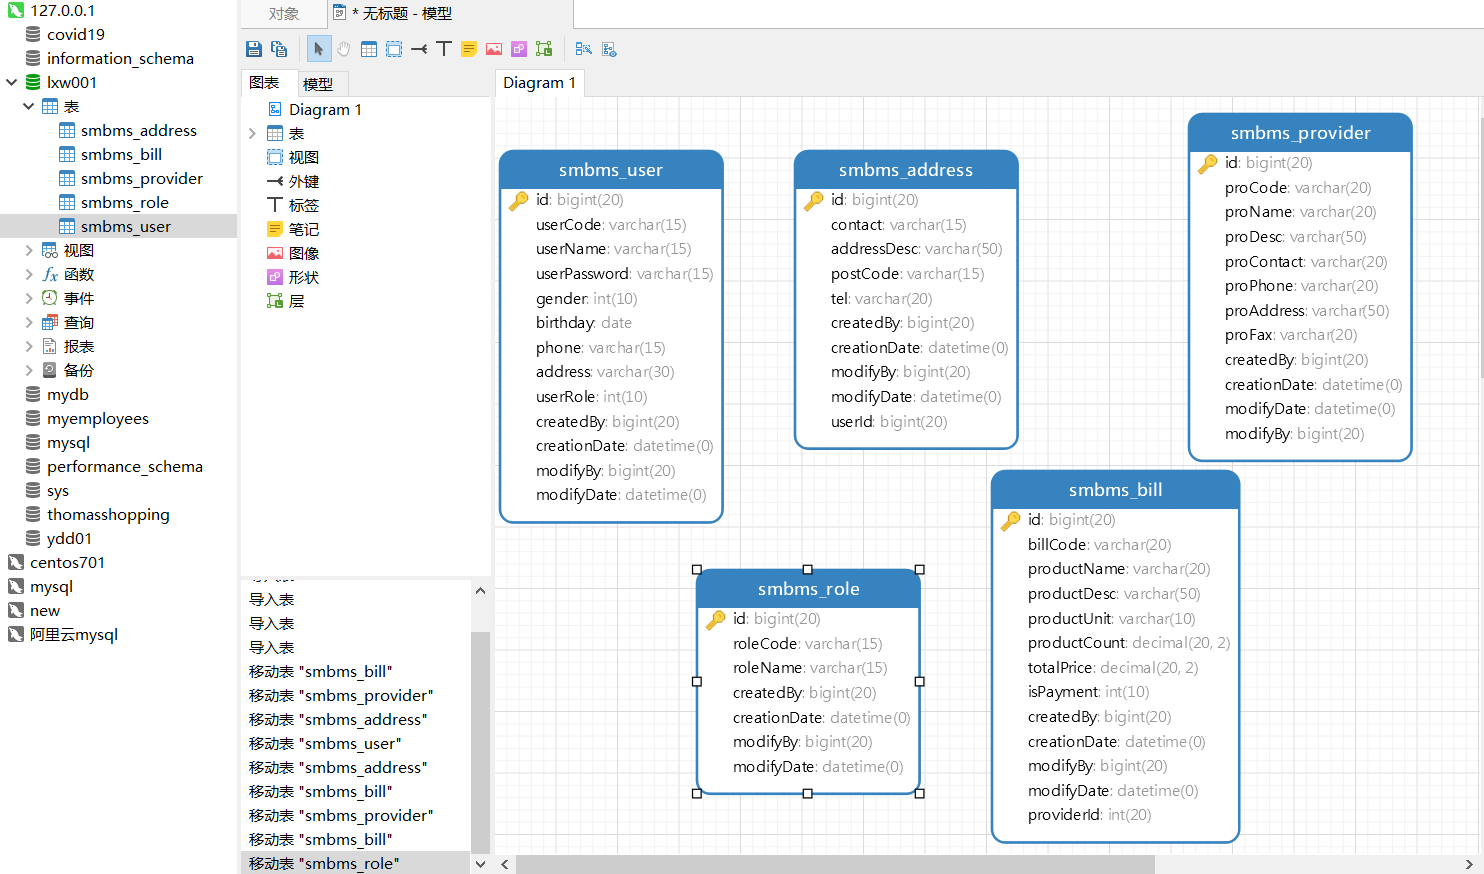Click the canvas horizontal scrollbar left arrow
Image resolution: width=1484 pixels, height=874 pixels.
coord(505,864)
